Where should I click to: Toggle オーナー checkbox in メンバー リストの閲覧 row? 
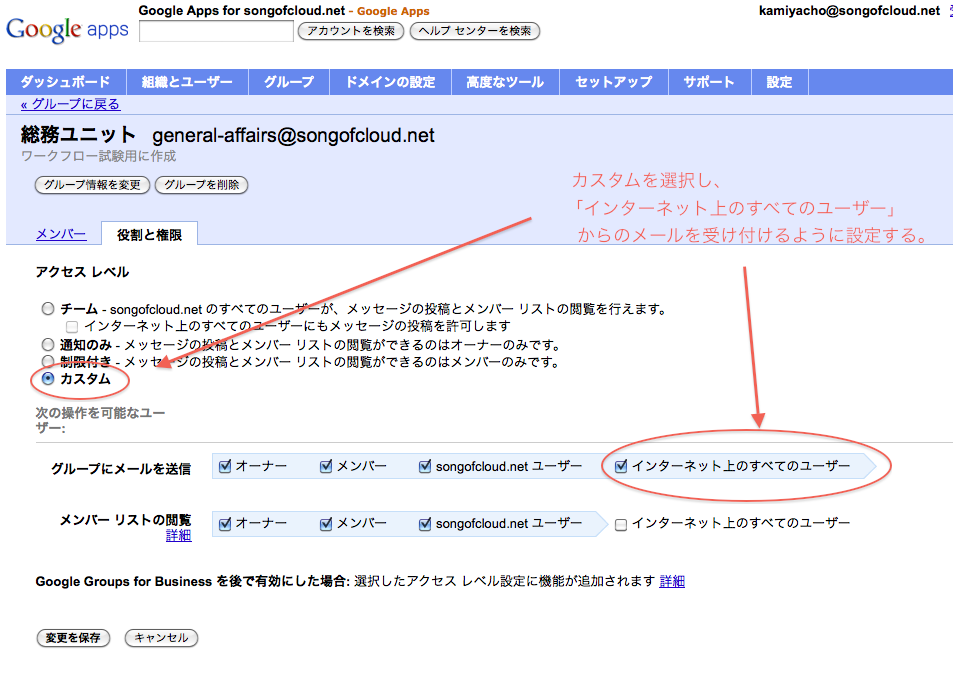(225, 523)
